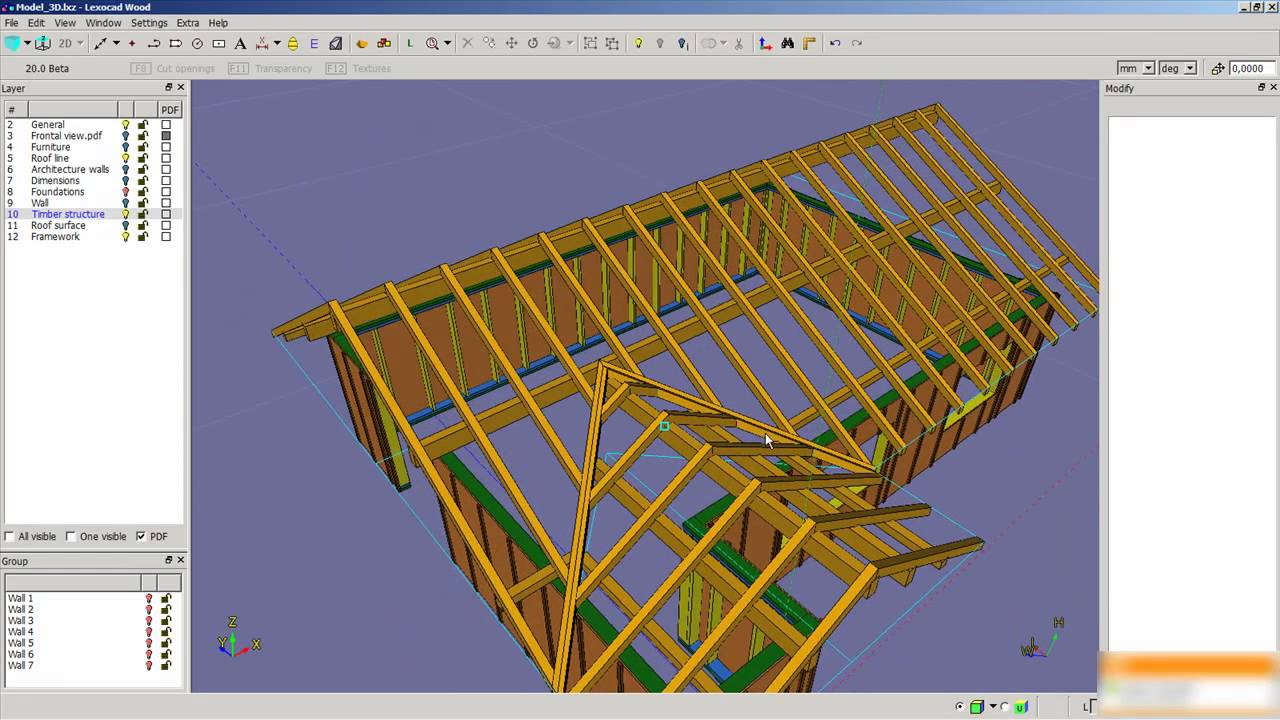The image size is (1280, 720).
Task: Open the Settings menu
Action: (x=149, y=22)
